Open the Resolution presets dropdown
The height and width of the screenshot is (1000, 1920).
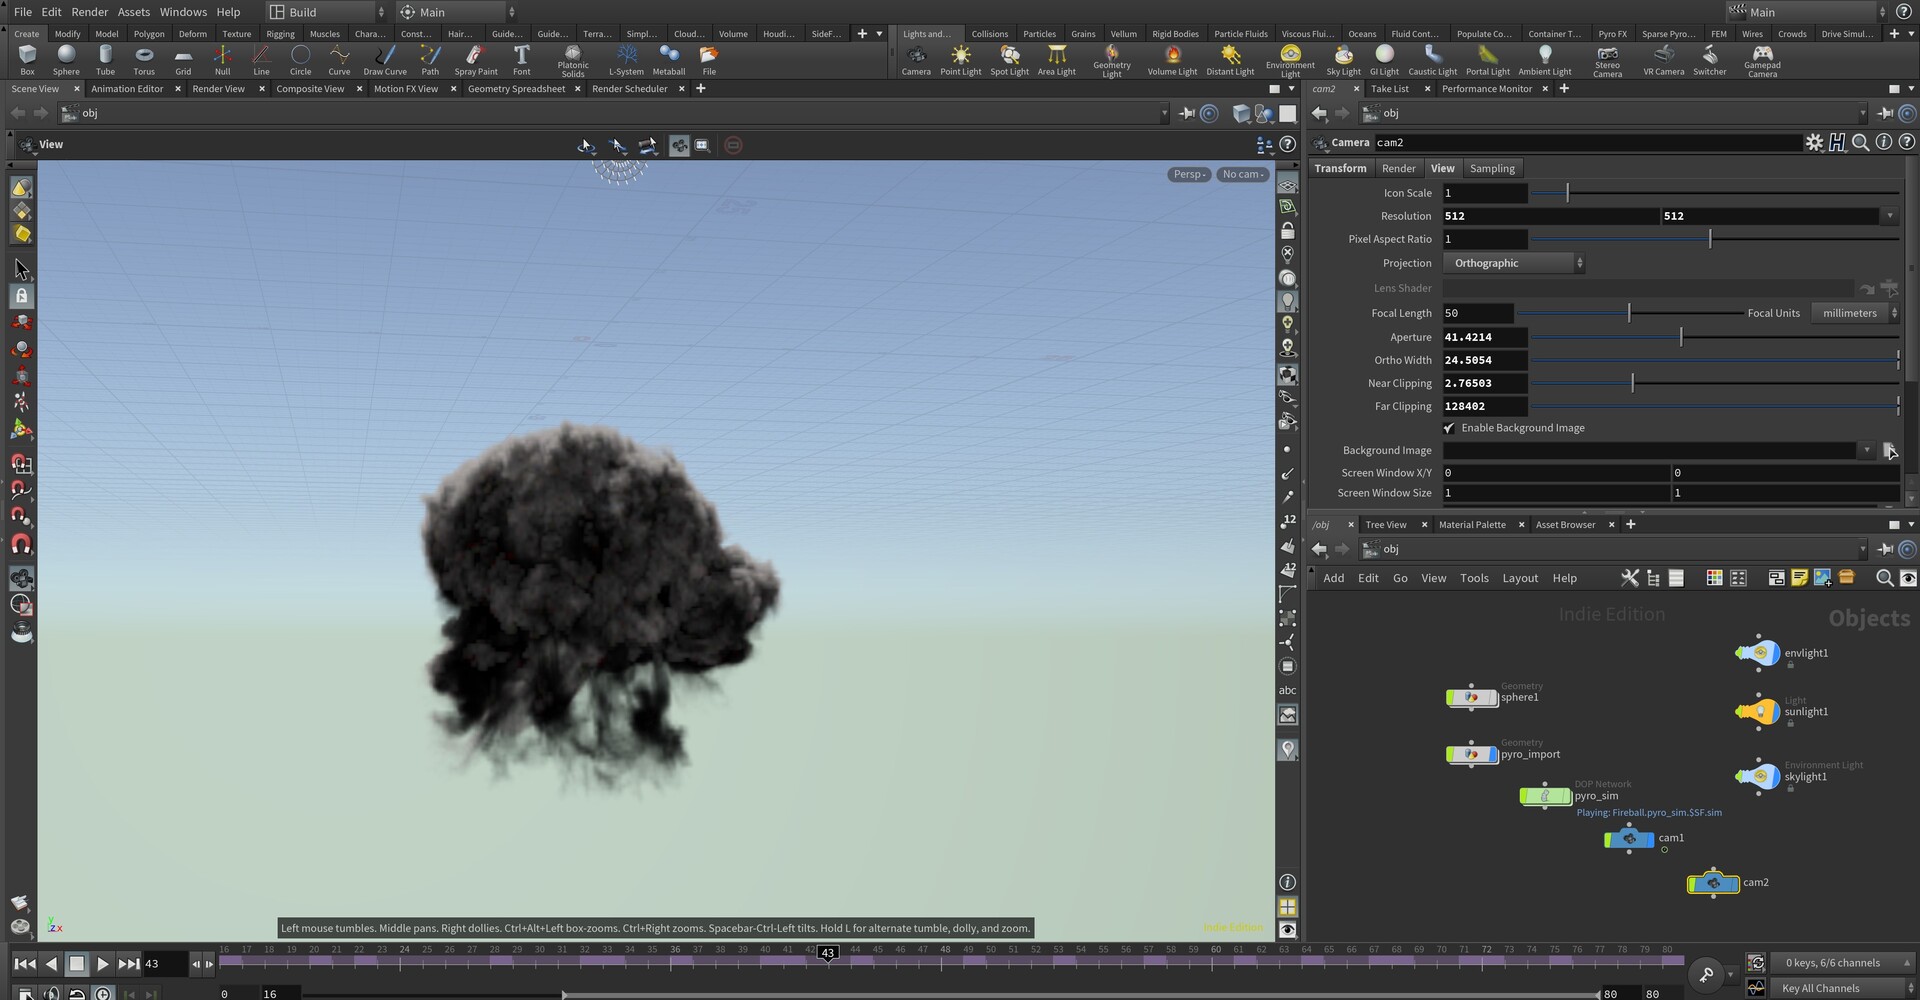(x=1890, y=215)
